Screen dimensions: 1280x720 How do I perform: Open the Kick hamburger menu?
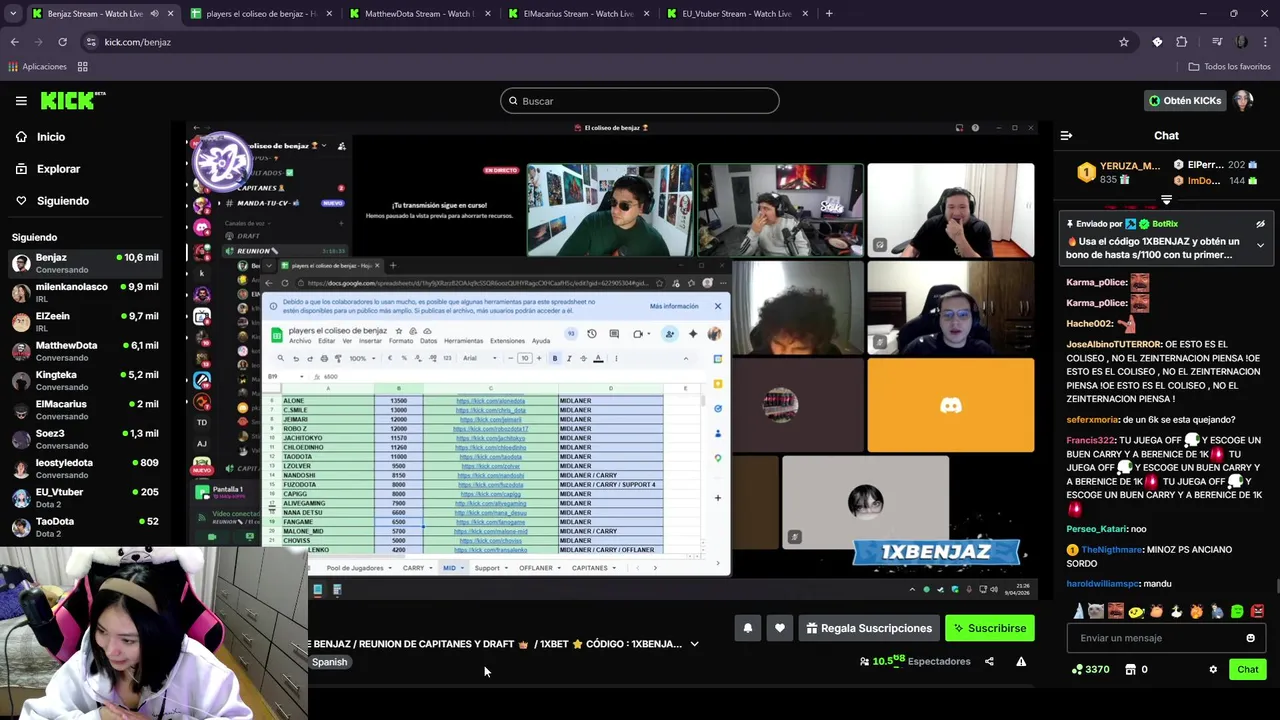click(21, 100)
